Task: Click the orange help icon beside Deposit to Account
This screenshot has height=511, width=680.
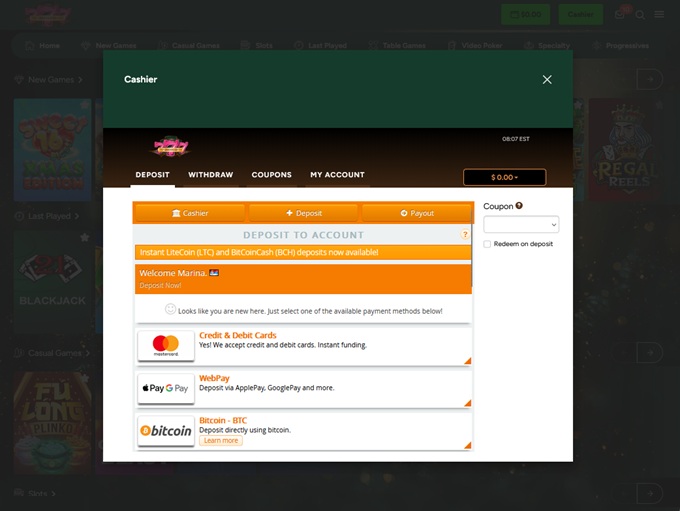Action: coord(465,235)
